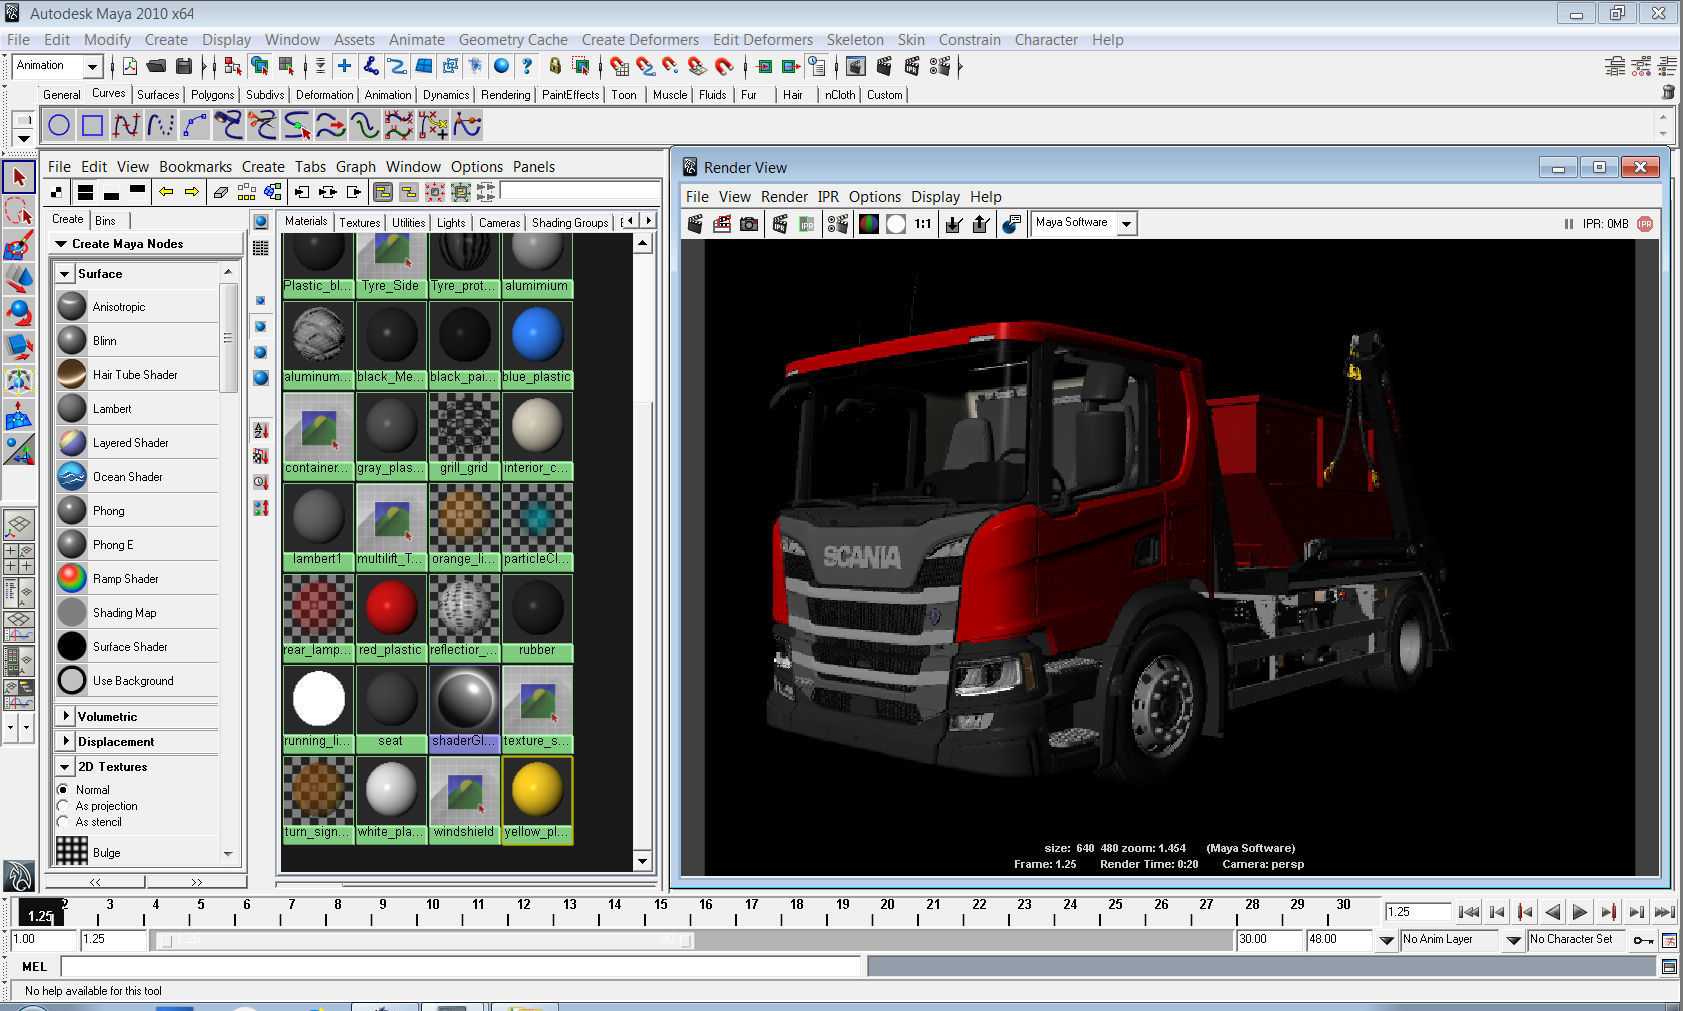The width and height of the screenshot is (1683, 1011).
Task: Click the Ramp Shader node icon
Action: 72,578
